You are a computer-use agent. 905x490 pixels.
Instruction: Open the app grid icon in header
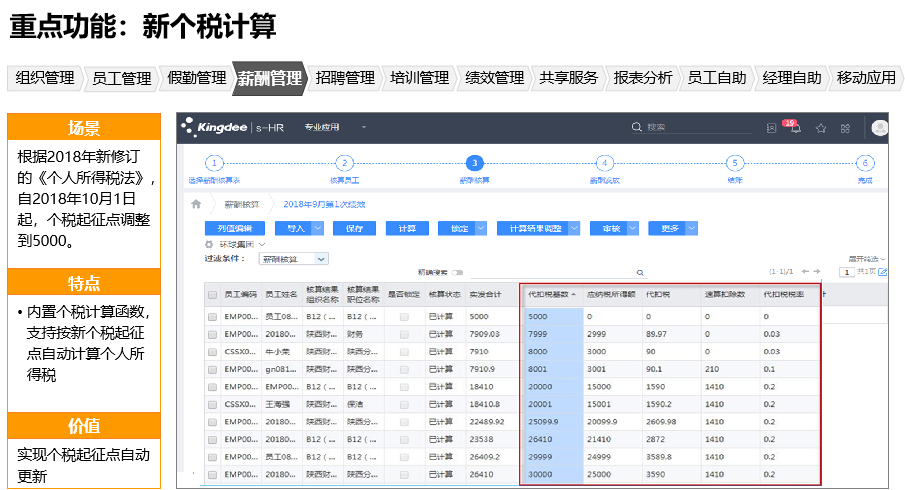[x=846, y=128]
